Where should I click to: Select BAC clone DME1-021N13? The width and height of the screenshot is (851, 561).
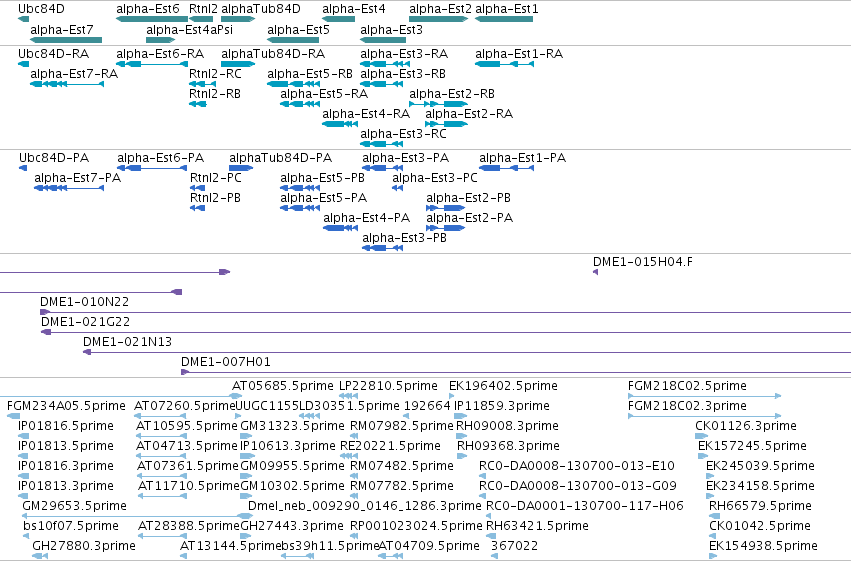467,352
